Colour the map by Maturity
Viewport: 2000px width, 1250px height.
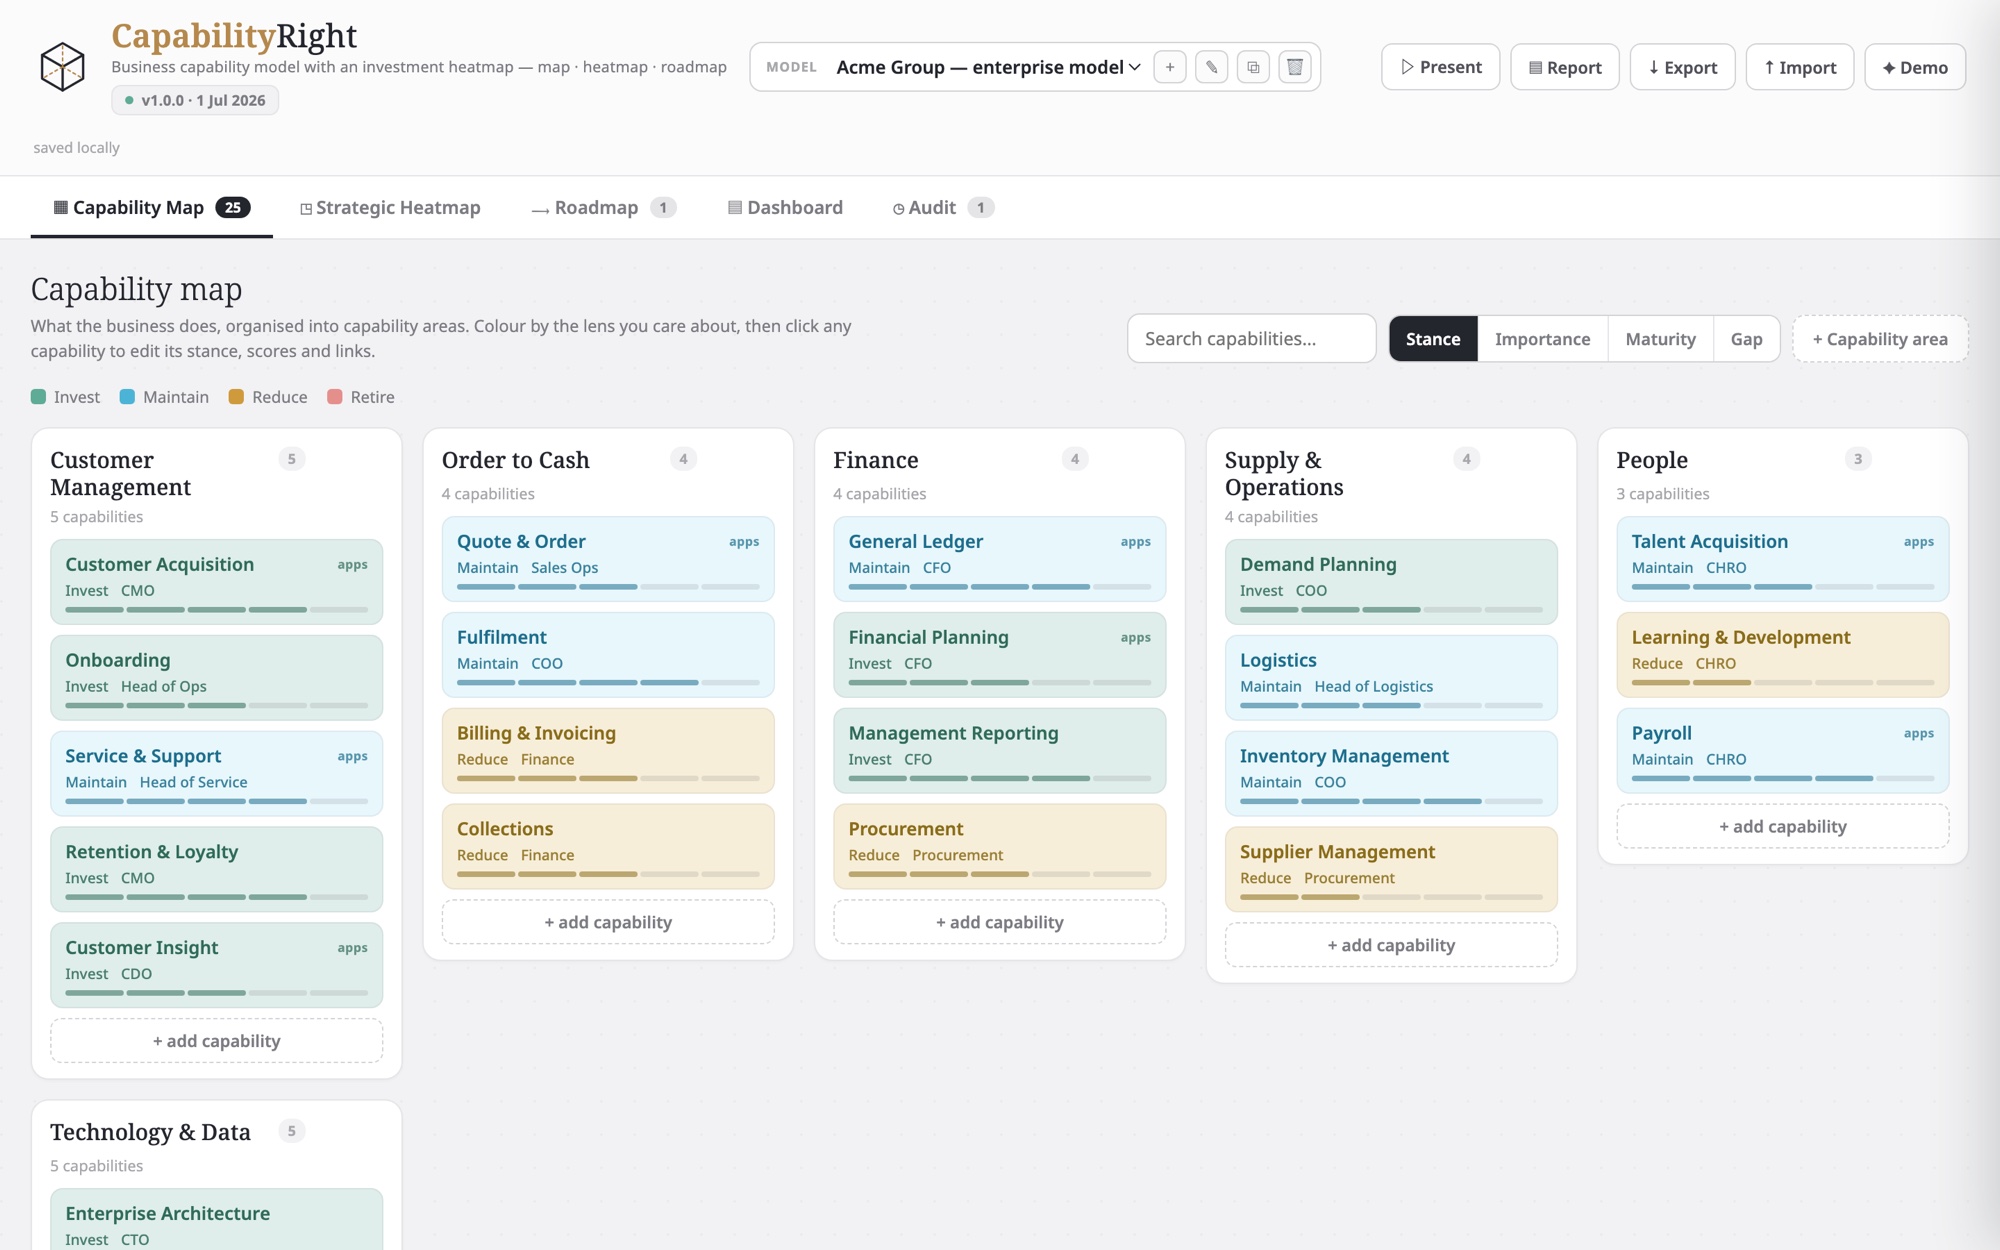point(1660,338)
